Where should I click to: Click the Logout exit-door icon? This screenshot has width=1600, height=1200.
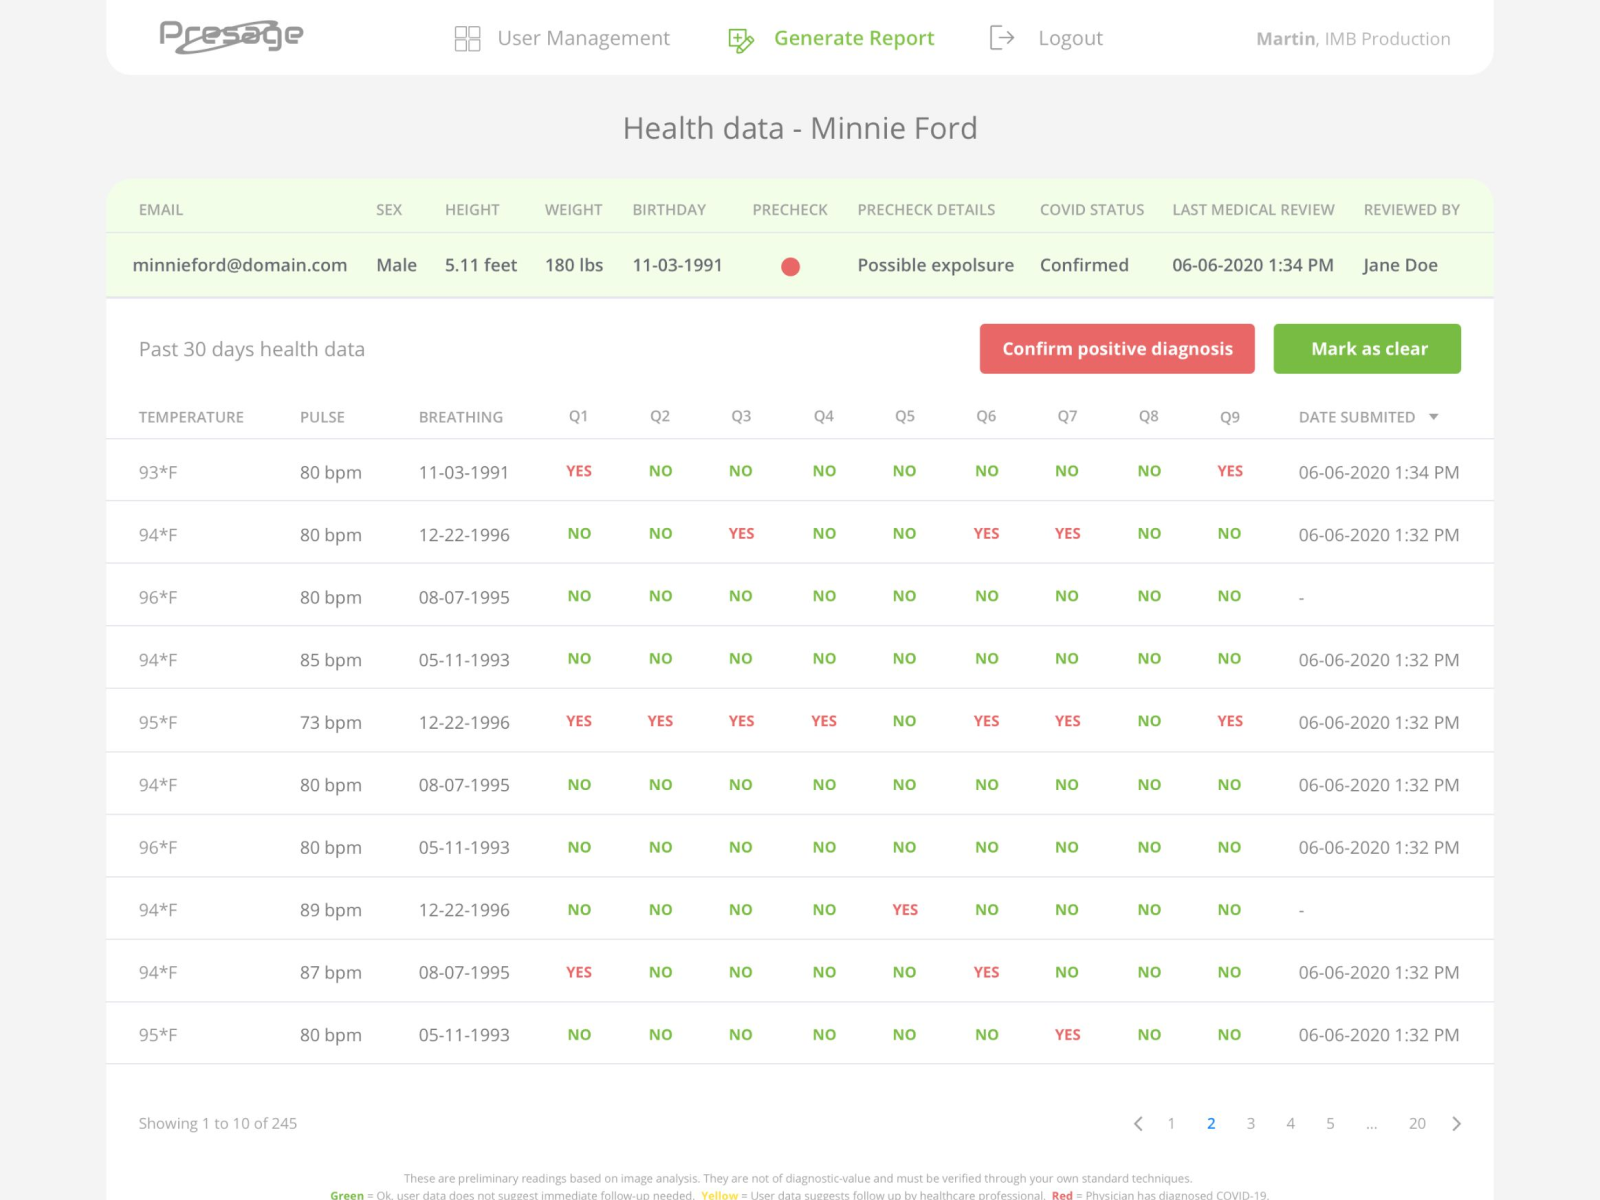pyautogui.click(x=1001, y=37)
